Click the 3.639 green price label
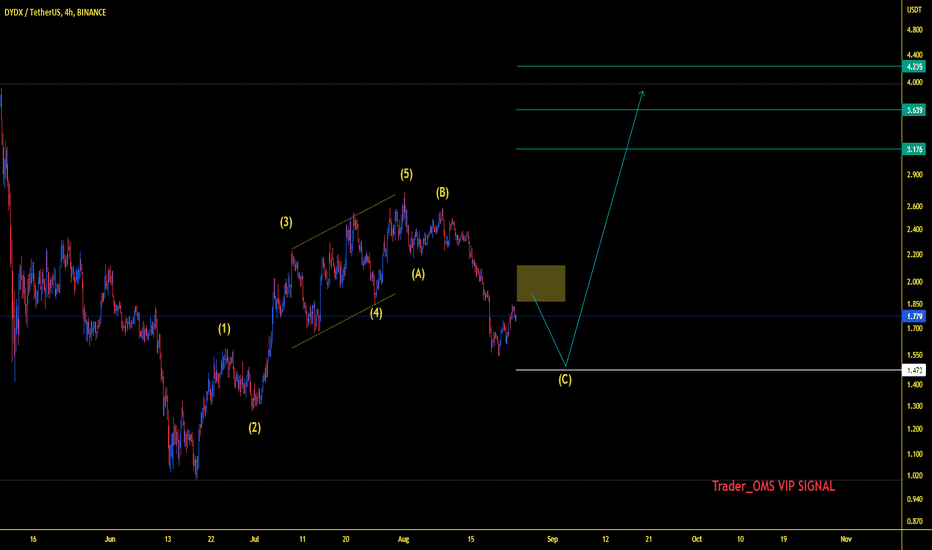This screenshot has width=932, height=550. point(914,110)
